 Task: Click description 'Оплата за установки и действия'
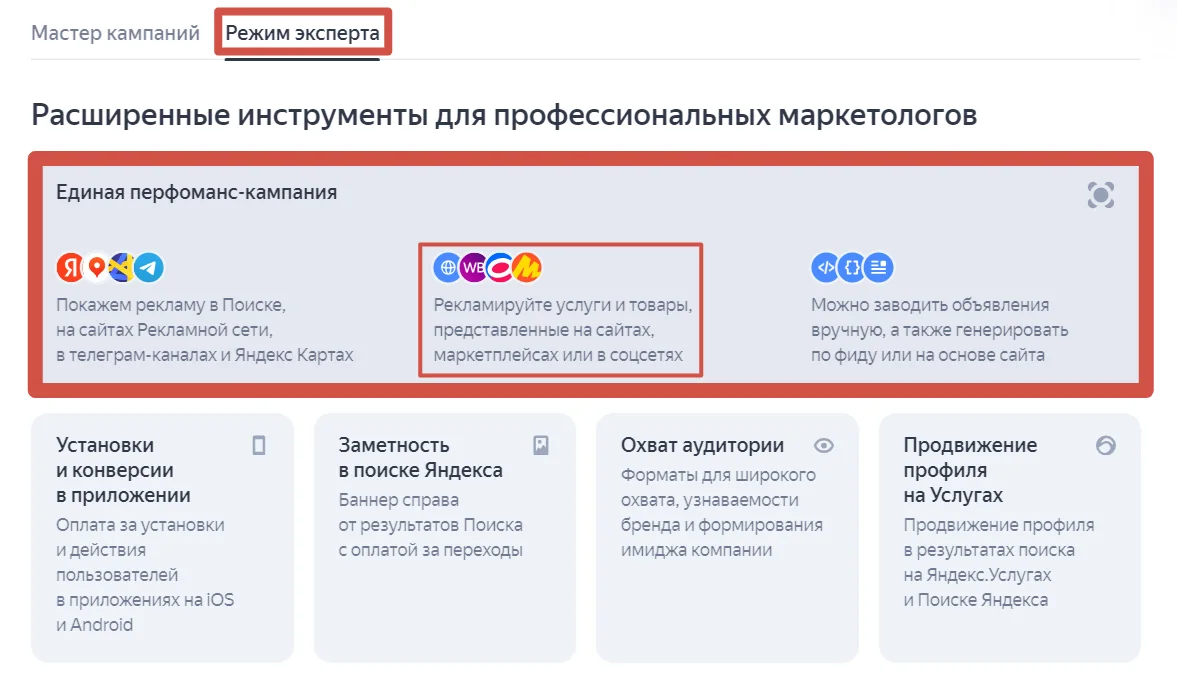point(140,537)
